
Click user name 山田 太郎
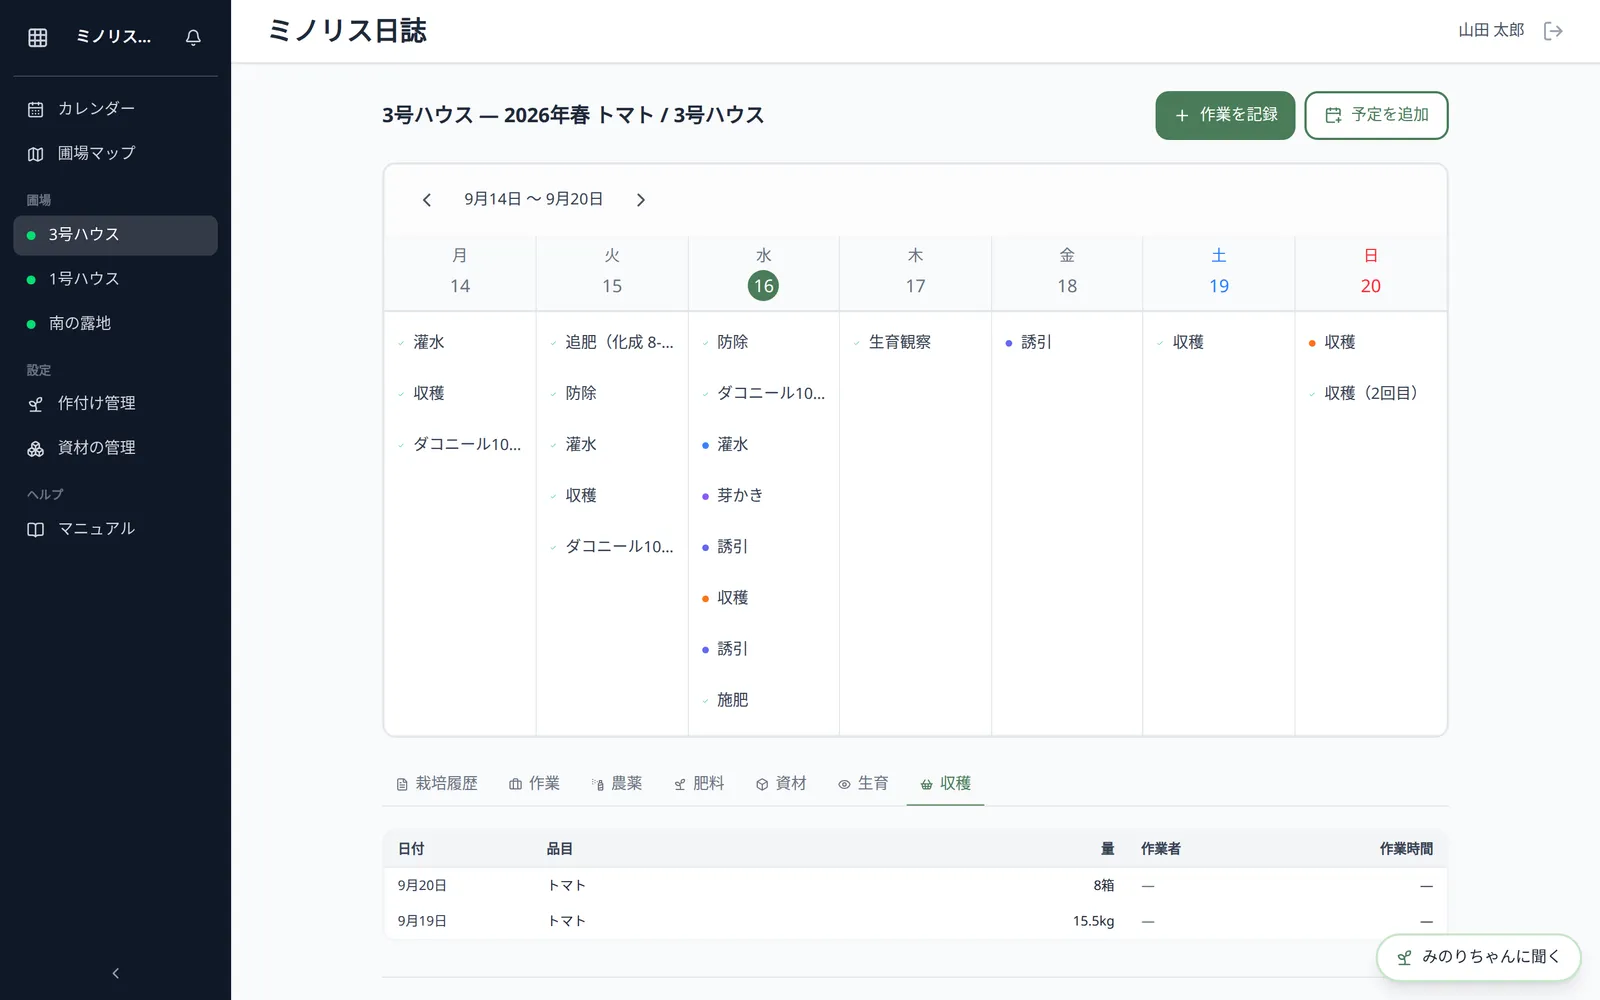pos(1491,31)
